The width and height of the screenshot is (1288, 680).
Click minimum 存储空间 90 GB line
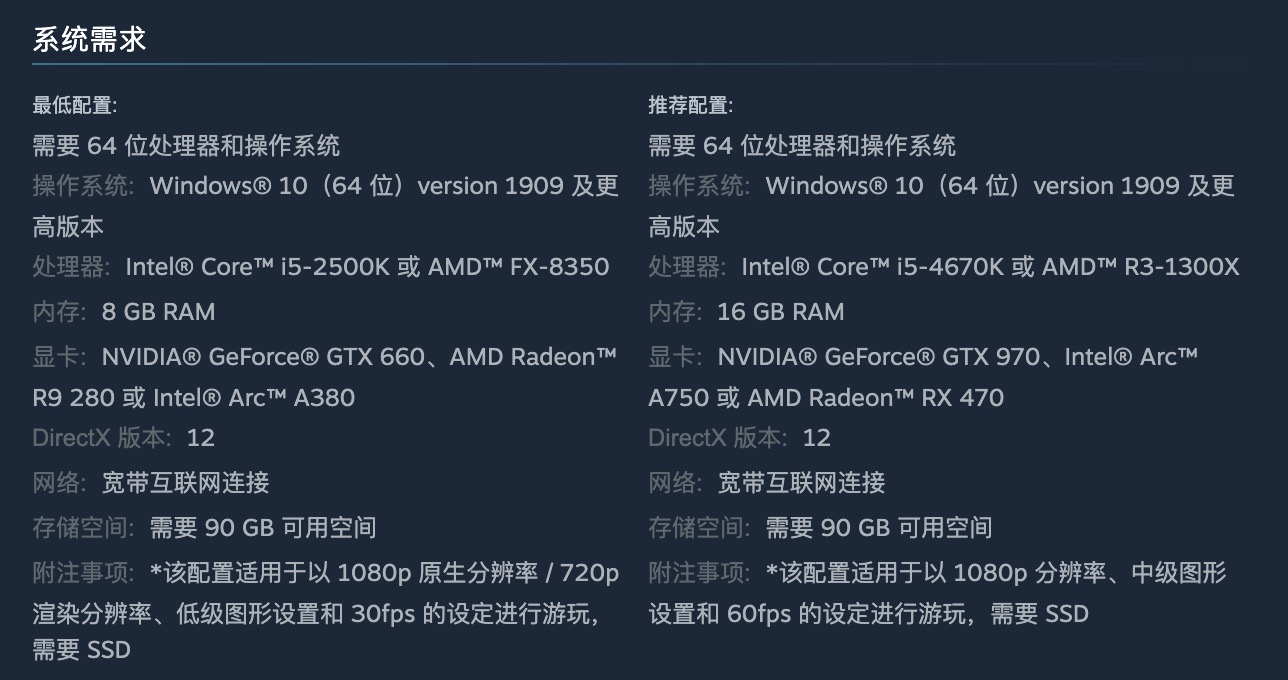(204, 528)
